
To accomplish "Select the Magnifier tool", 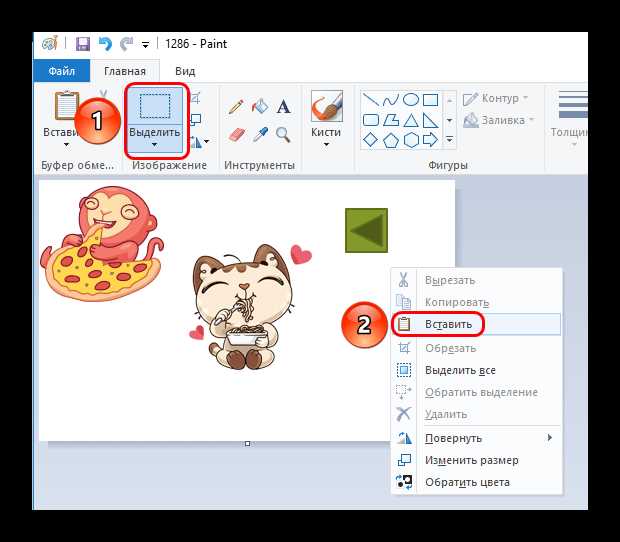I will point(283,135).
